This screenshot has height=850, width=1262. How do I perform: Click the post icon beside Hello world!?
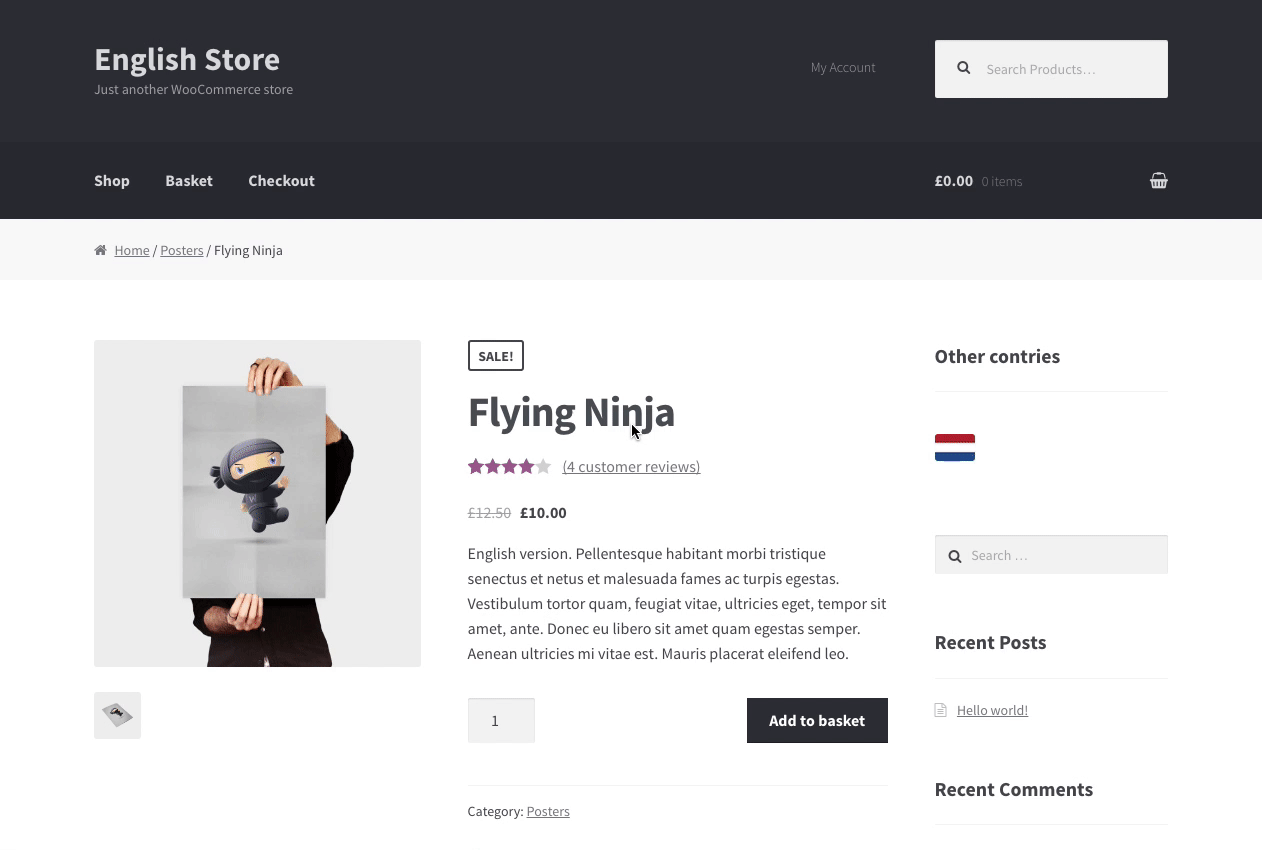tap(940, 709)
